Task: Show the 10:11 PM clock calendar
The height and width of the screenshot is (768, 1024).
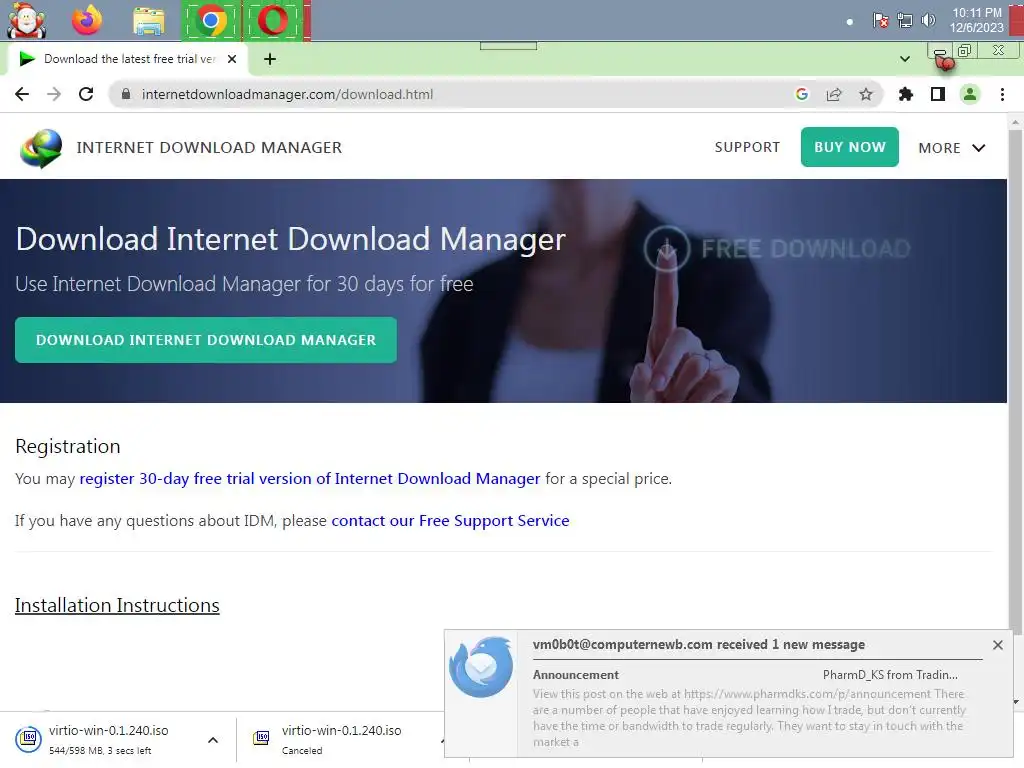Action: (x=976, y=20)
